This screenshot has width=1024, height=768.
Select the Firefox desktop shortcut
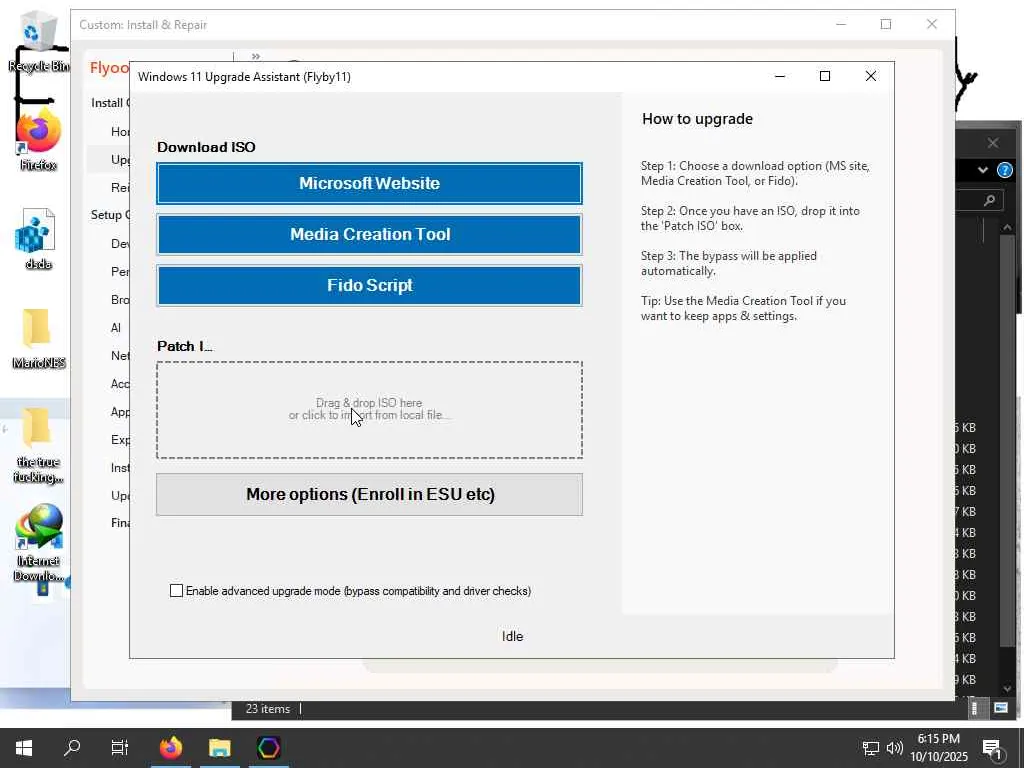[38, 140]
